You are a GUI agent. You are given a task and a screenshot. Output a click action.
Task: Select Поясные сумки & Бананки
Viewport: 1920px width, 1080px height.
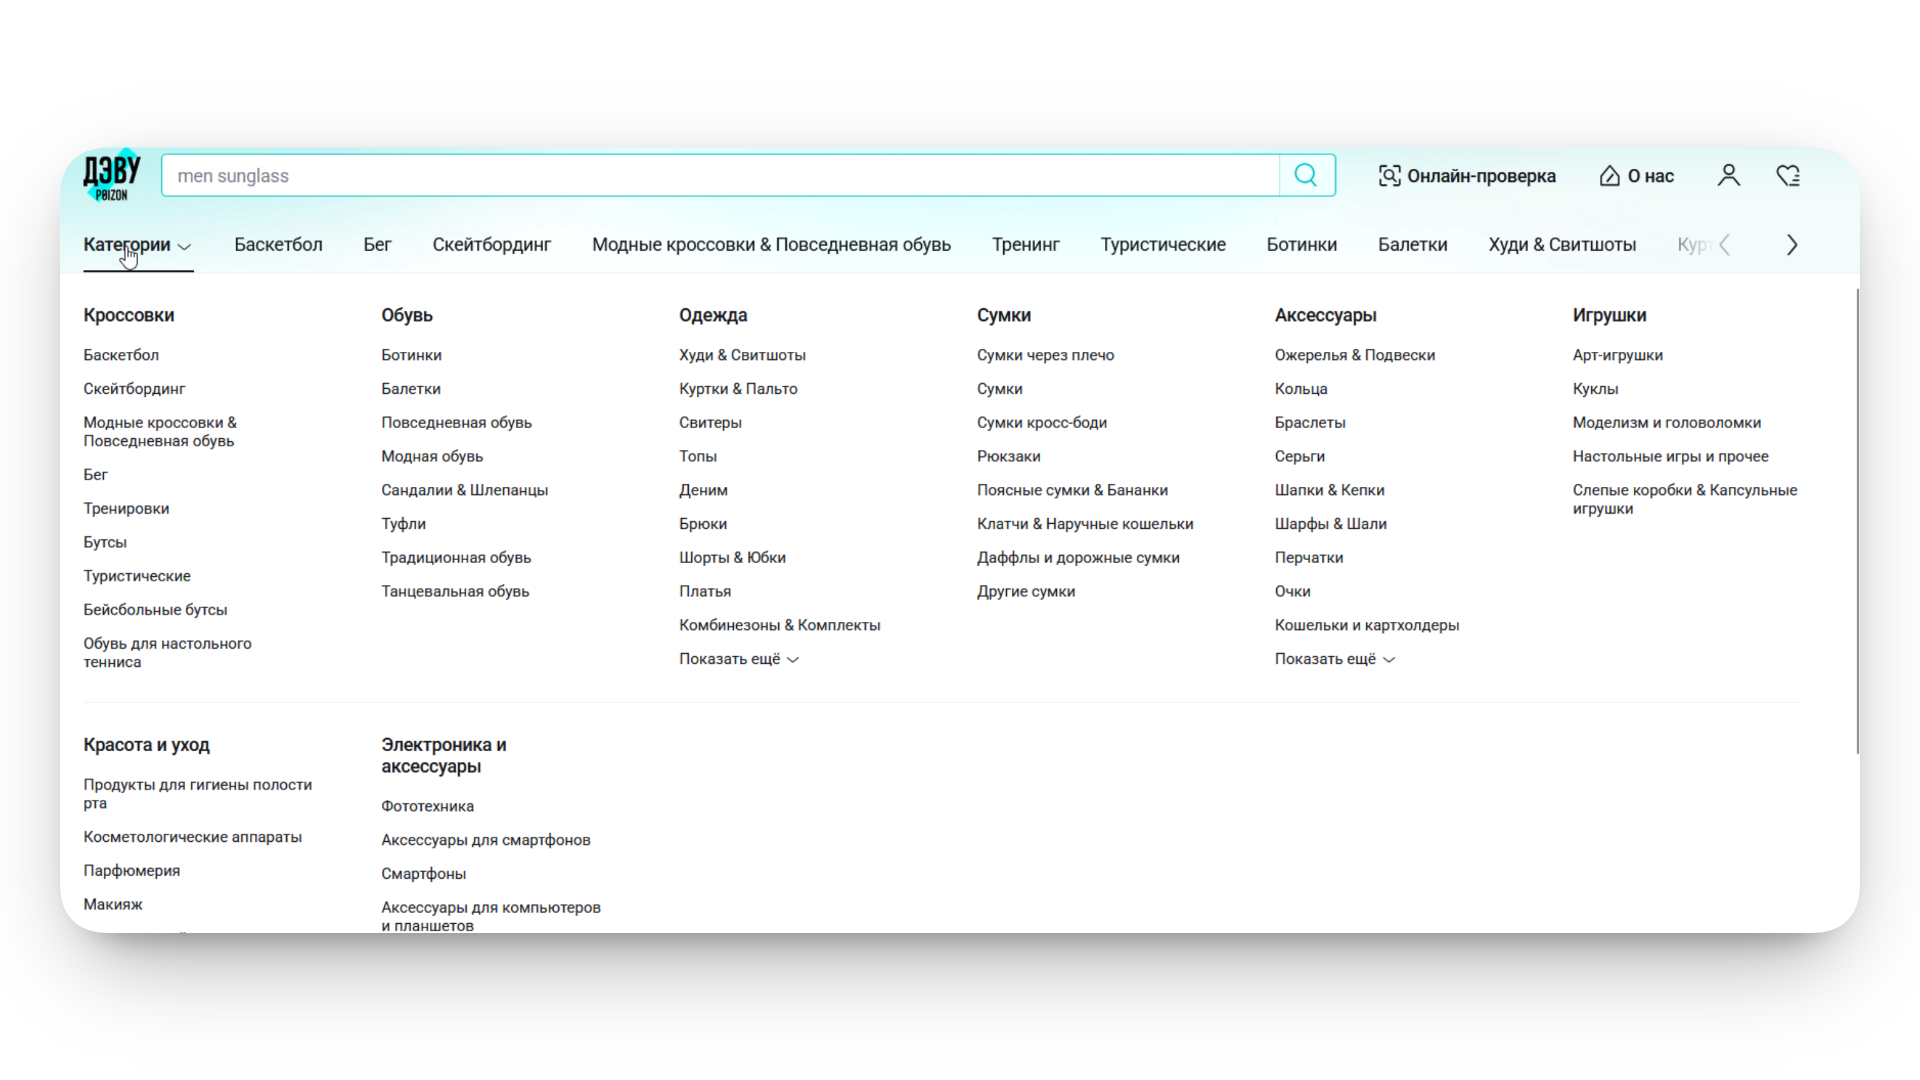coord(1072,490)
